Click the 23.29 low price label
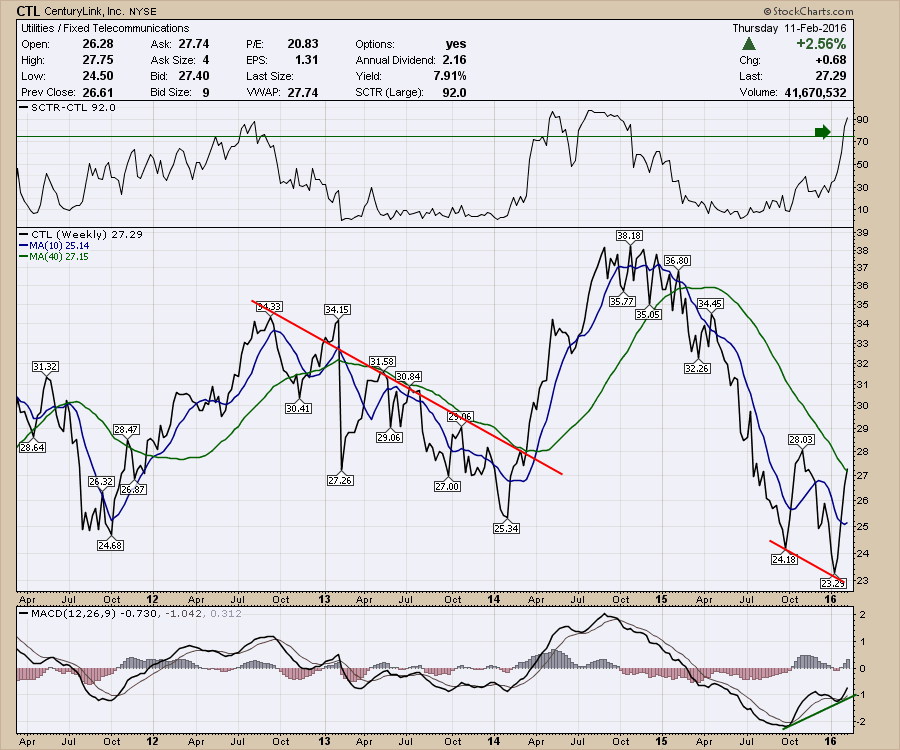900x750 pixels. [832, 582]
